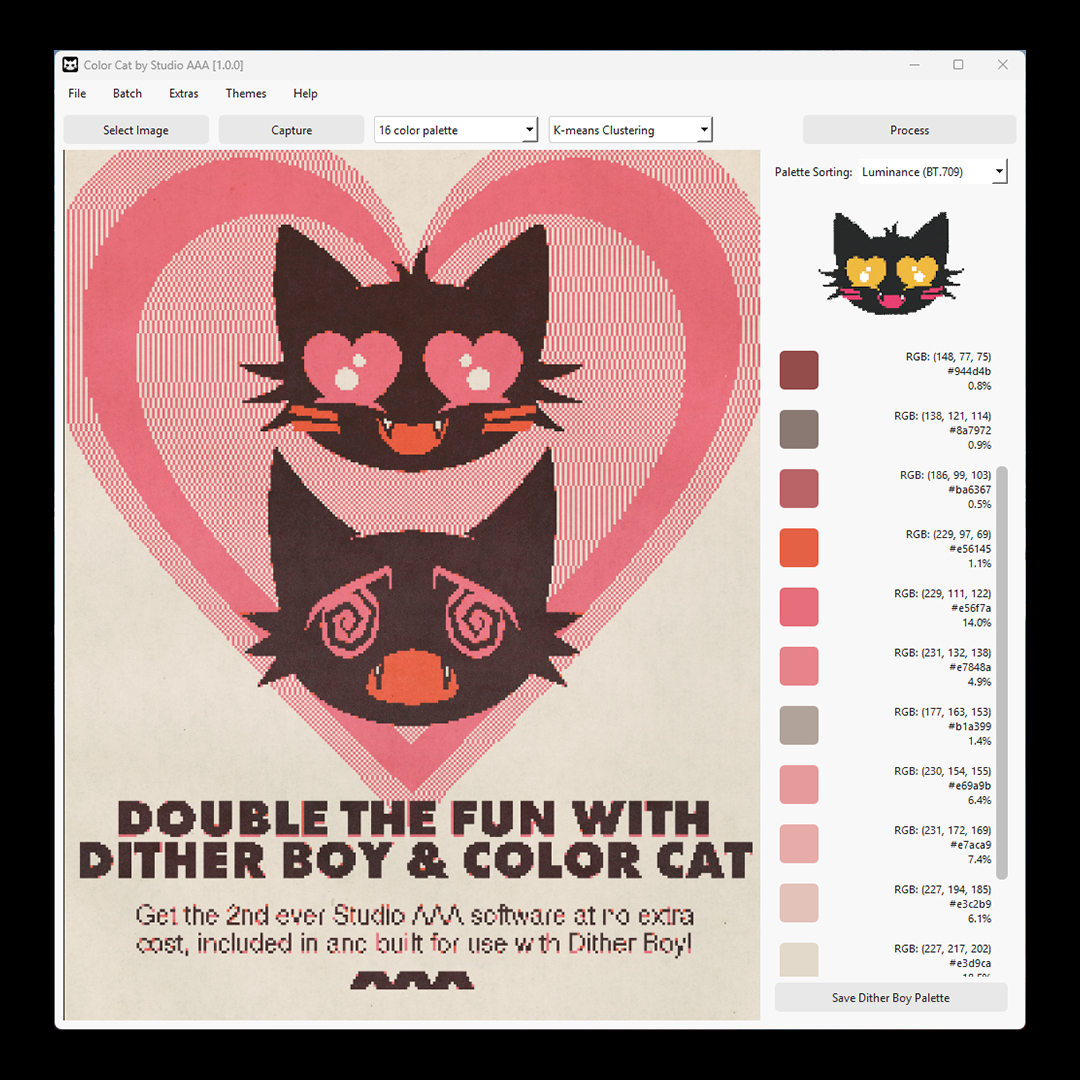The image size is (1080, 1080).
Task: Click the Color Cat app icon in the title bar
Action: coord(69,64)
